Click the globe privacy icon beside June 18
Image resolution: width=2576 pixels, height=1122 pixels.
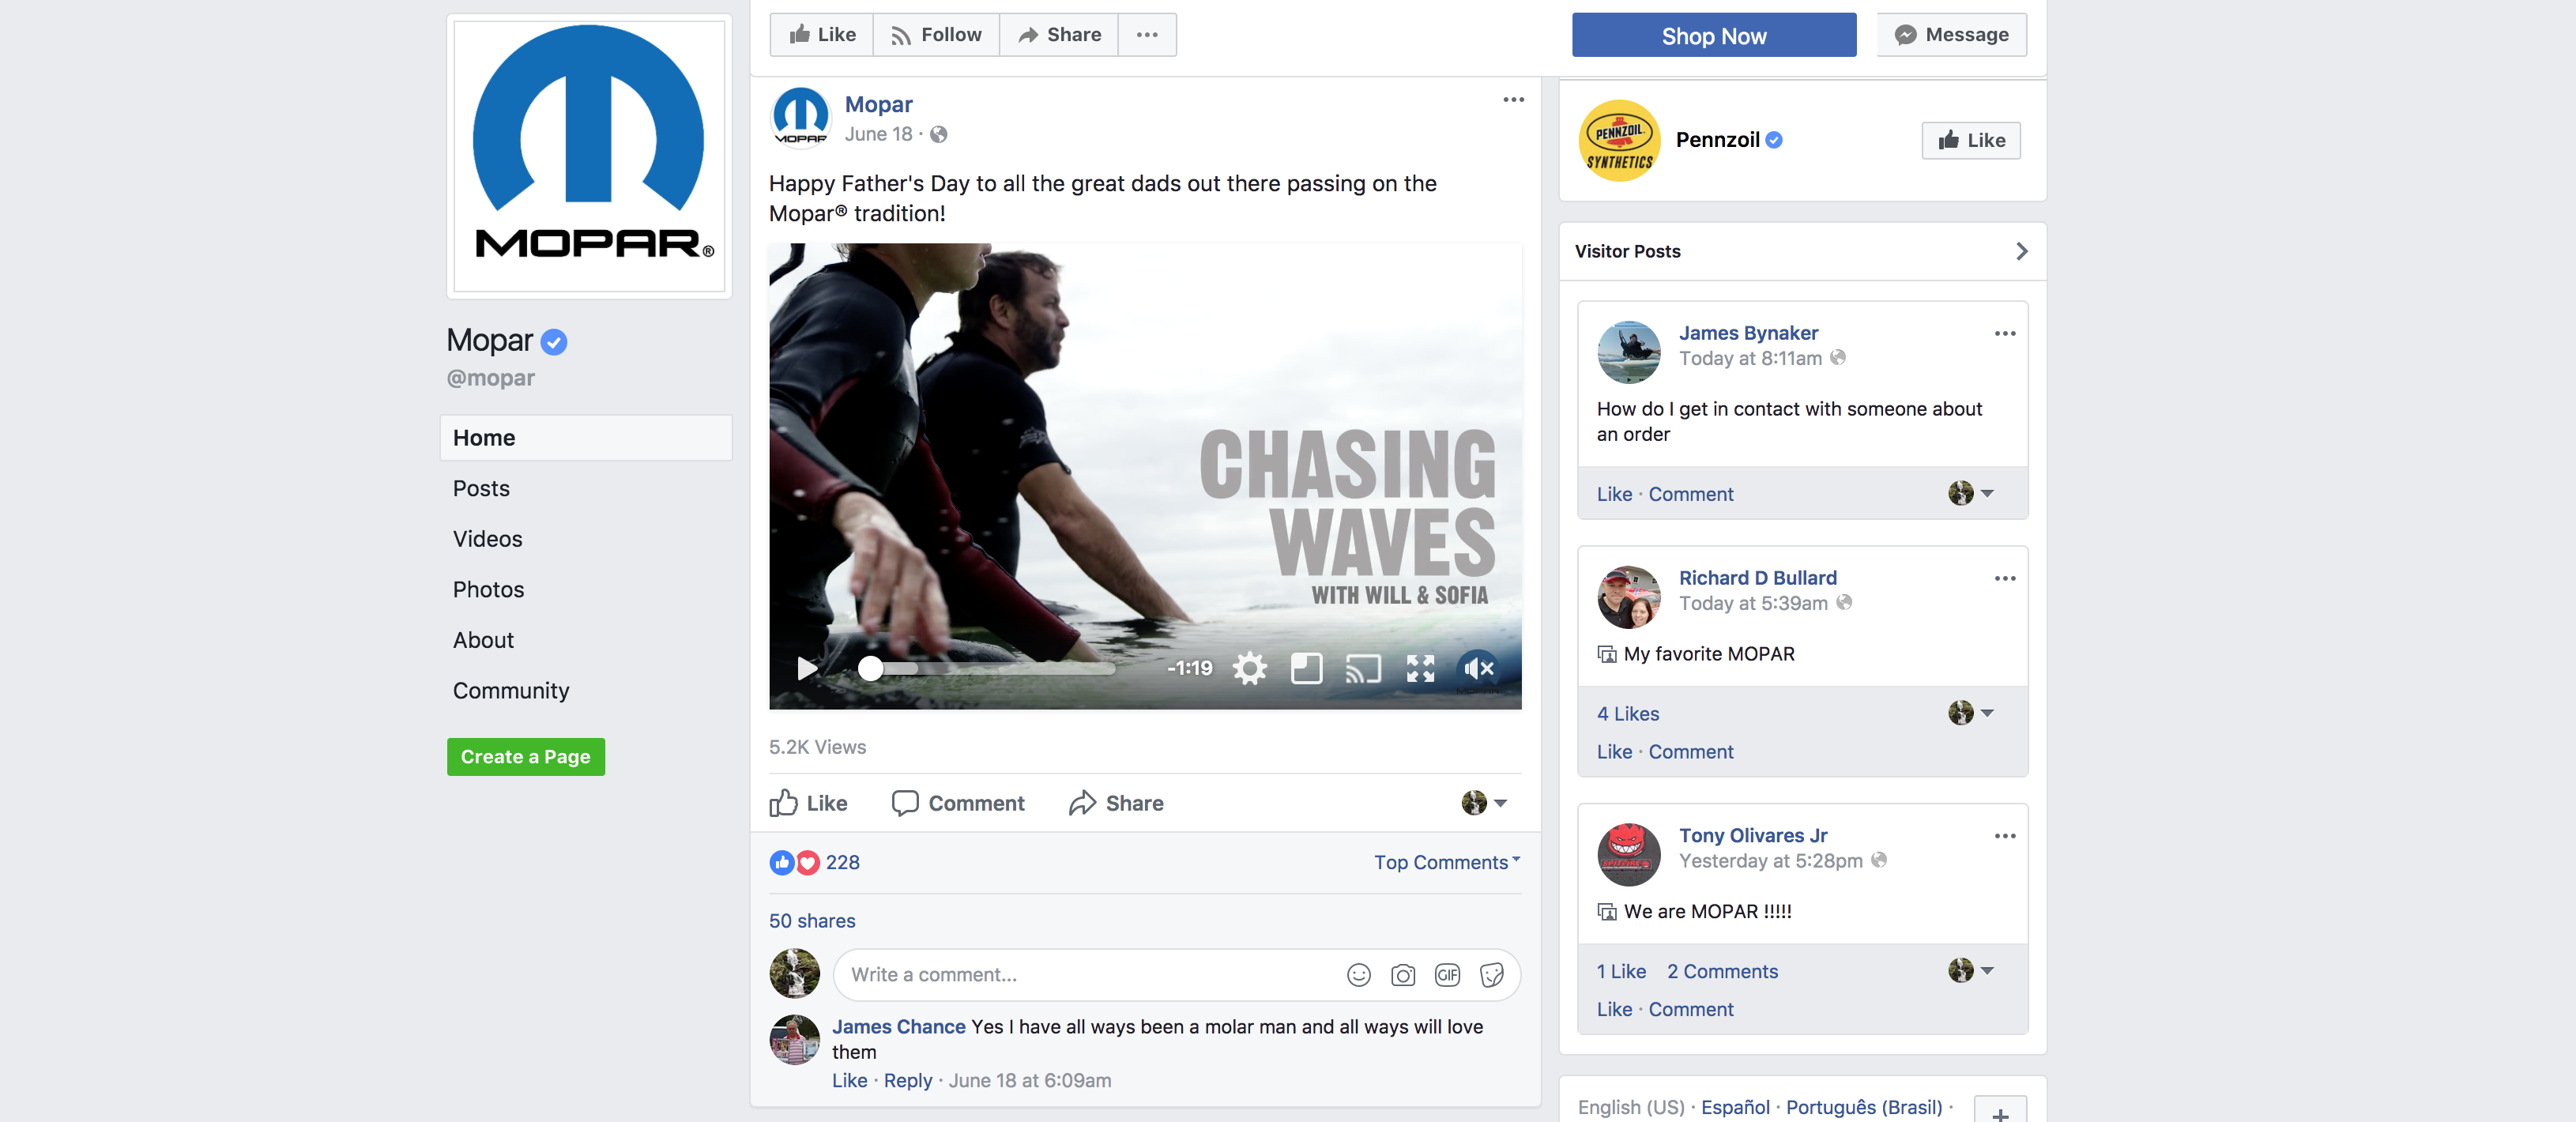(x=938, y=135)
